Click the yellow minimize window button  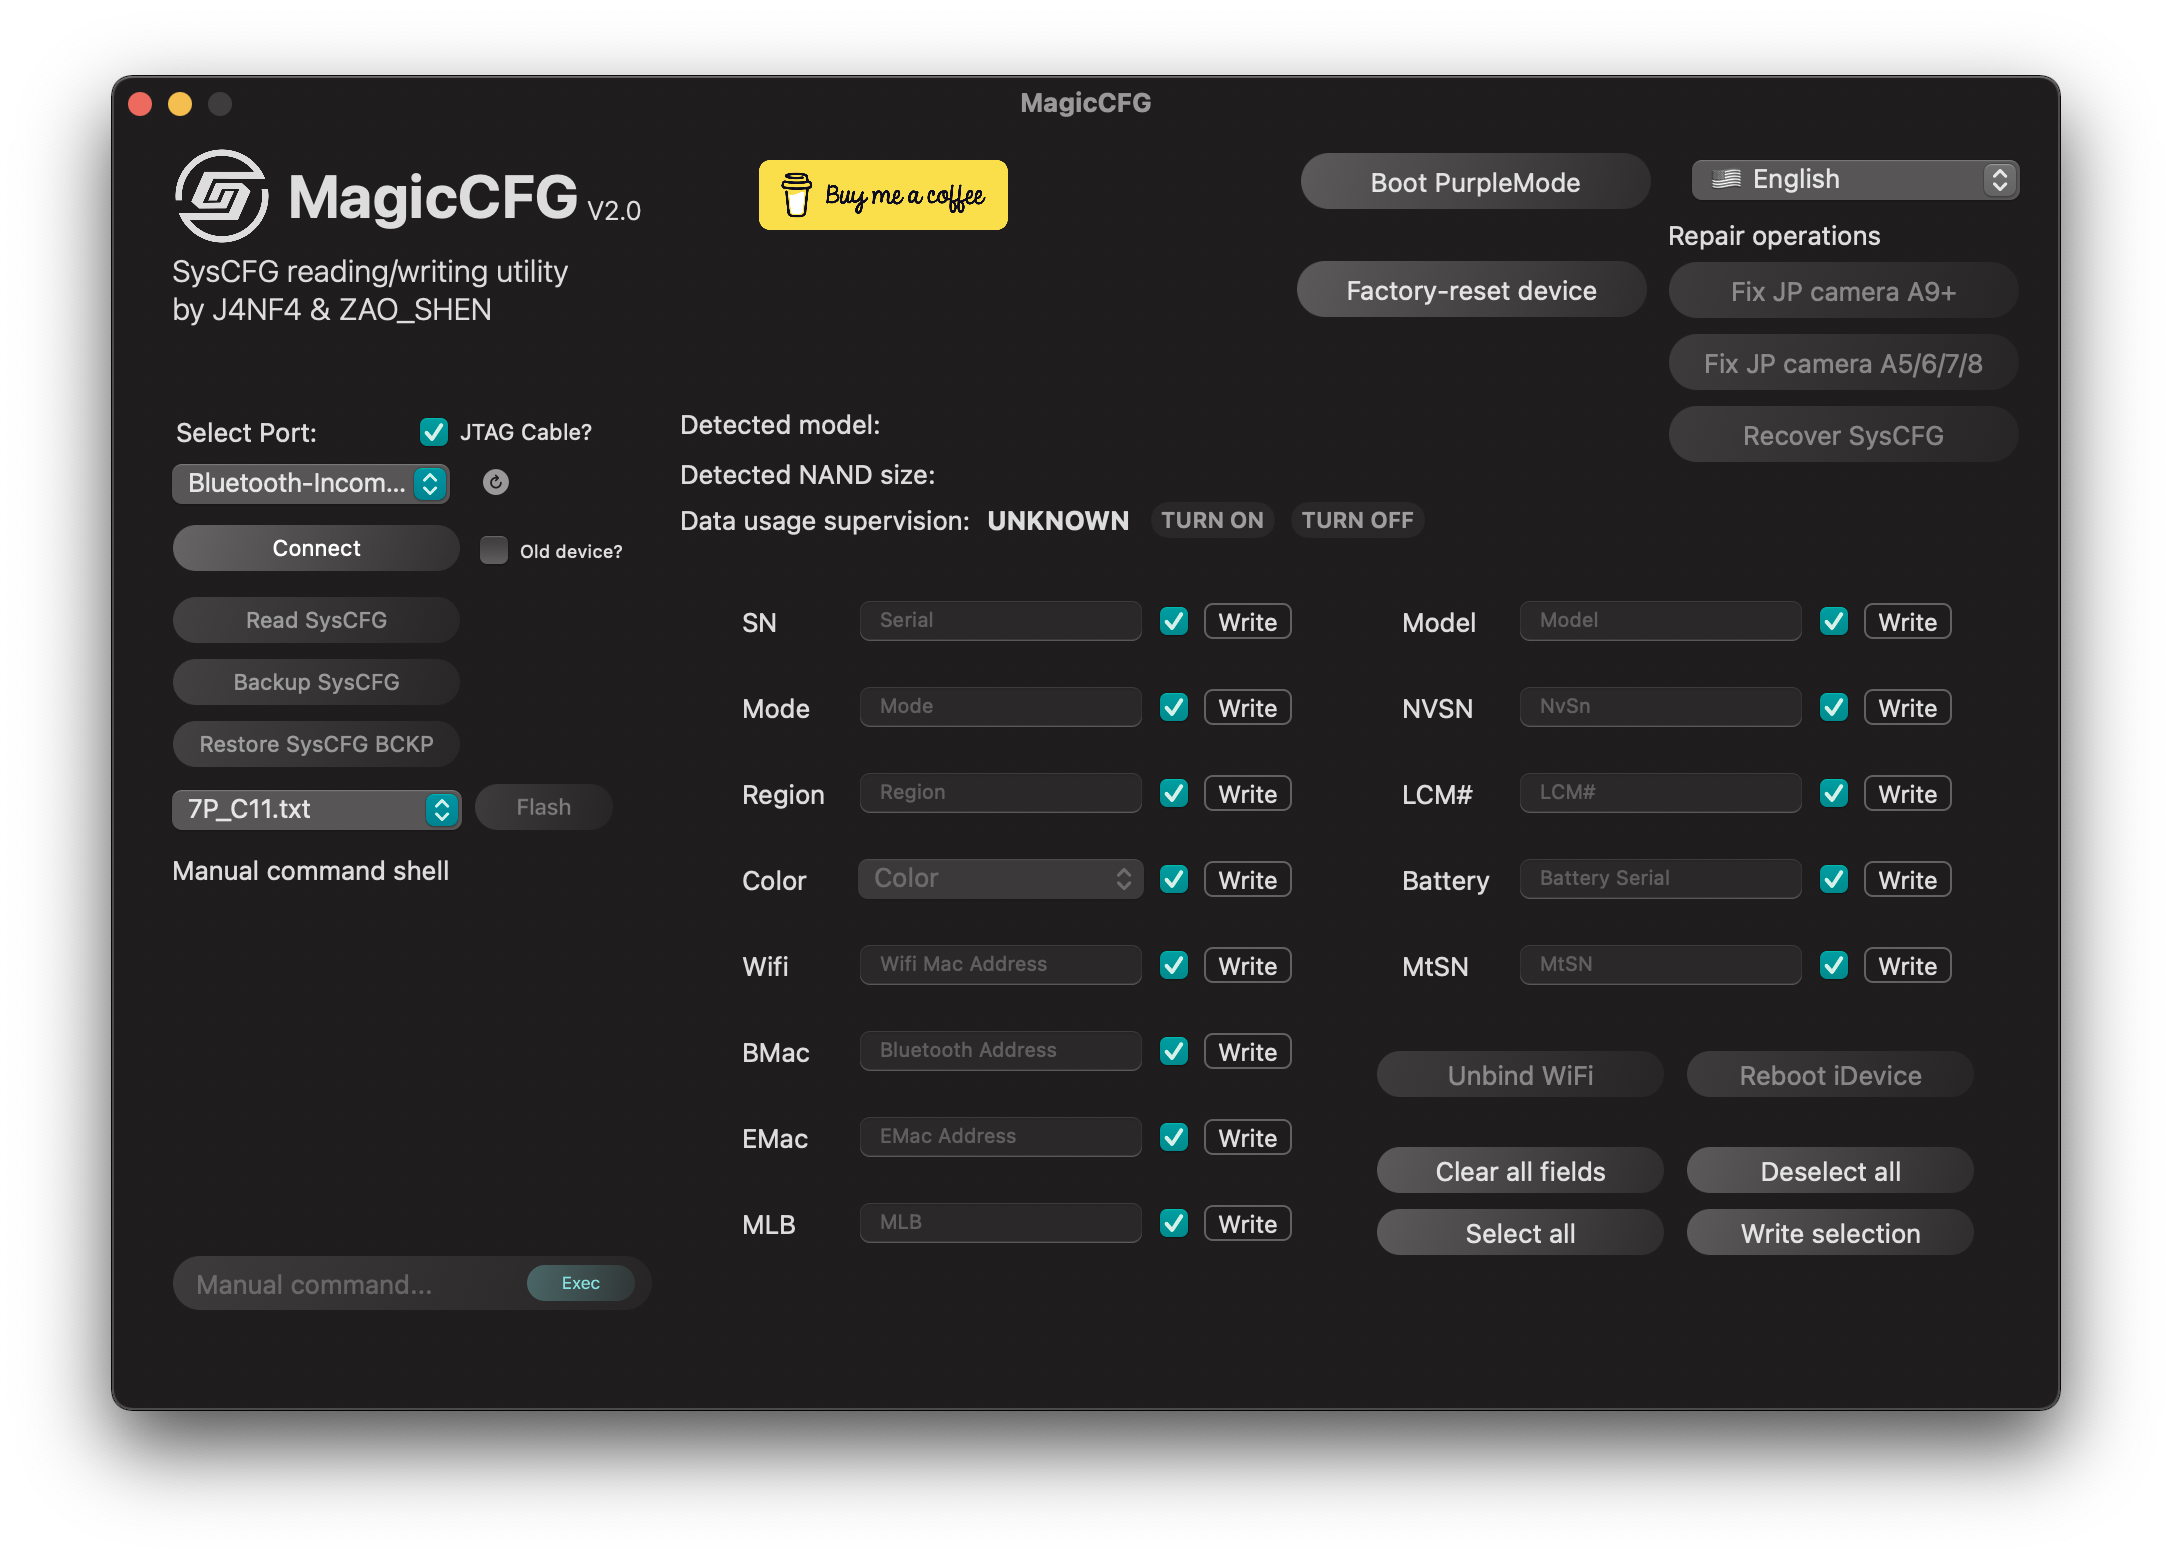point(180,104)
